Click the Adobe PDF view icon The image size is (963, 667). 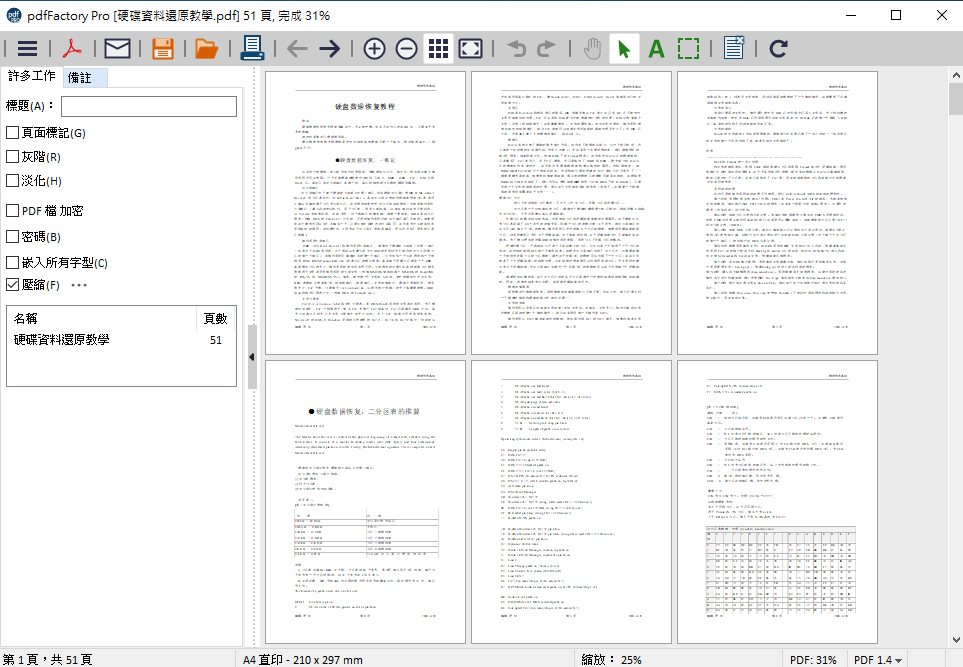point(73,48)
